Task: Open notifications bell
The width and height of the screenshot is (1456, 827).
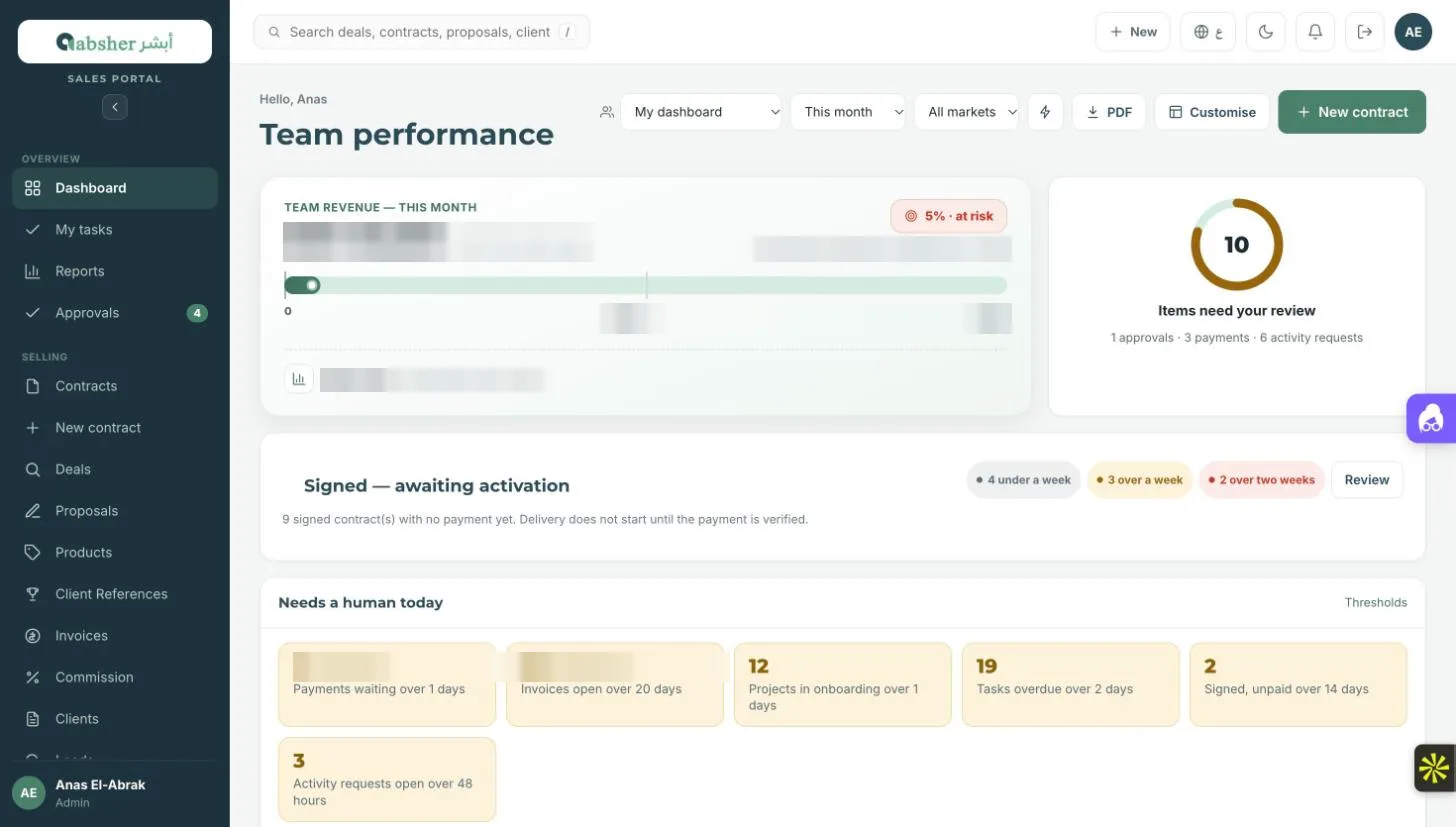Action: pos(1315,32)
